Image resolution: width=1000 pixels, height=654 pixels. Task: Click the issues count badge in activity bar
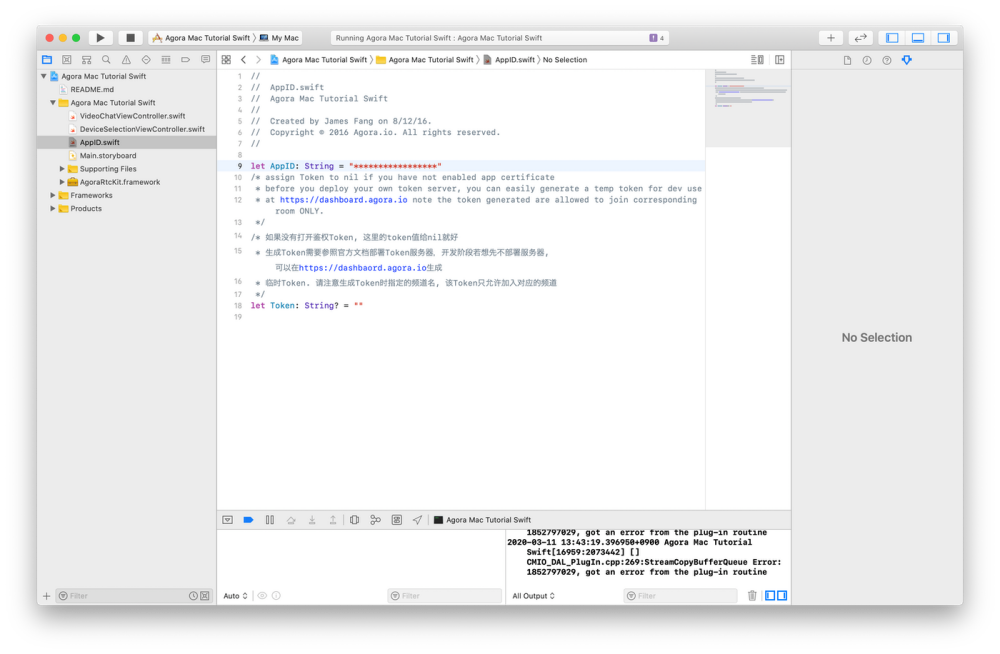tap(657, 38)
